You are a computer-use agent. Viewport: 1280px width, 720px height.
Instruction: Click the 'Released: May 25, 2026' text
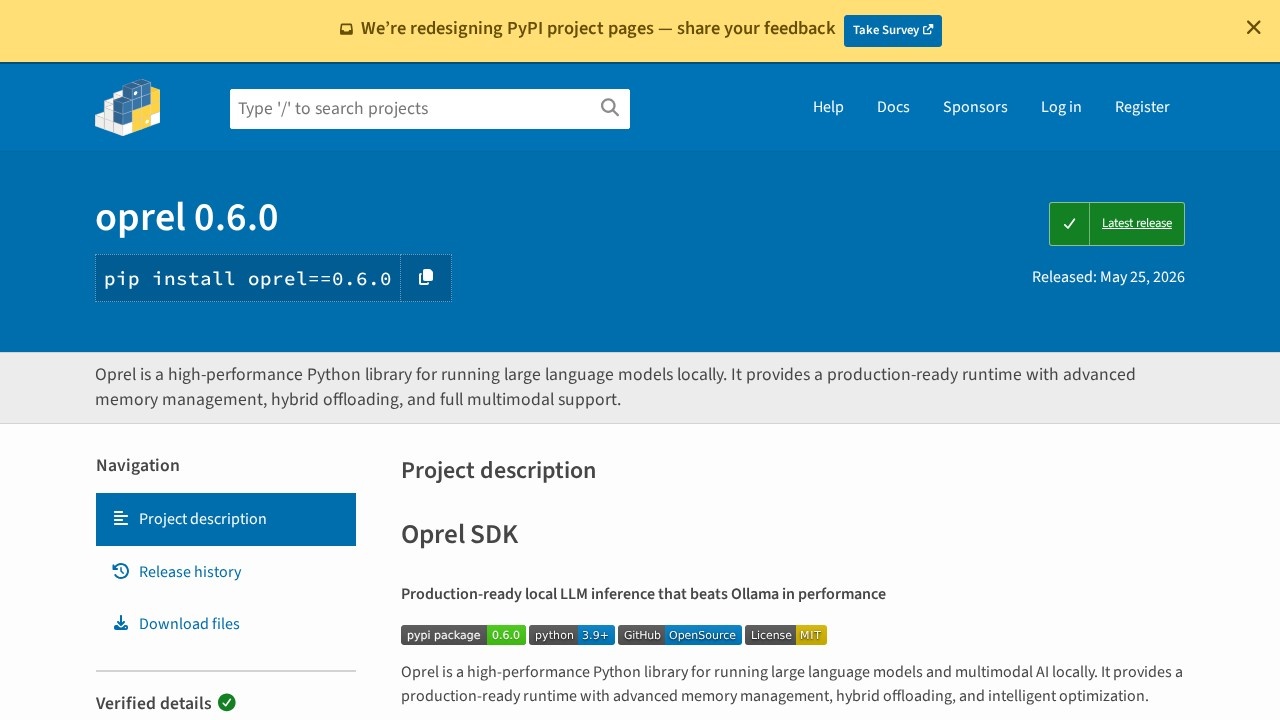click(1108, 277)
